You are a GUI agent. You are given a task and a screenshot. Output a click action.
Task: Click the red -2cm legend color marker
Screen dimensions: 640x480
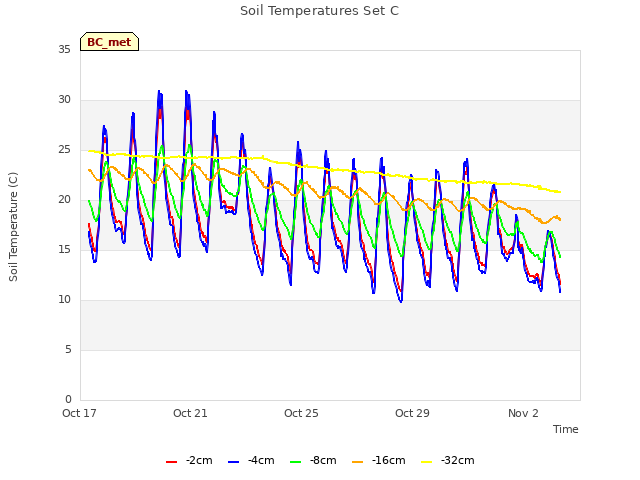tap(171, 462)
